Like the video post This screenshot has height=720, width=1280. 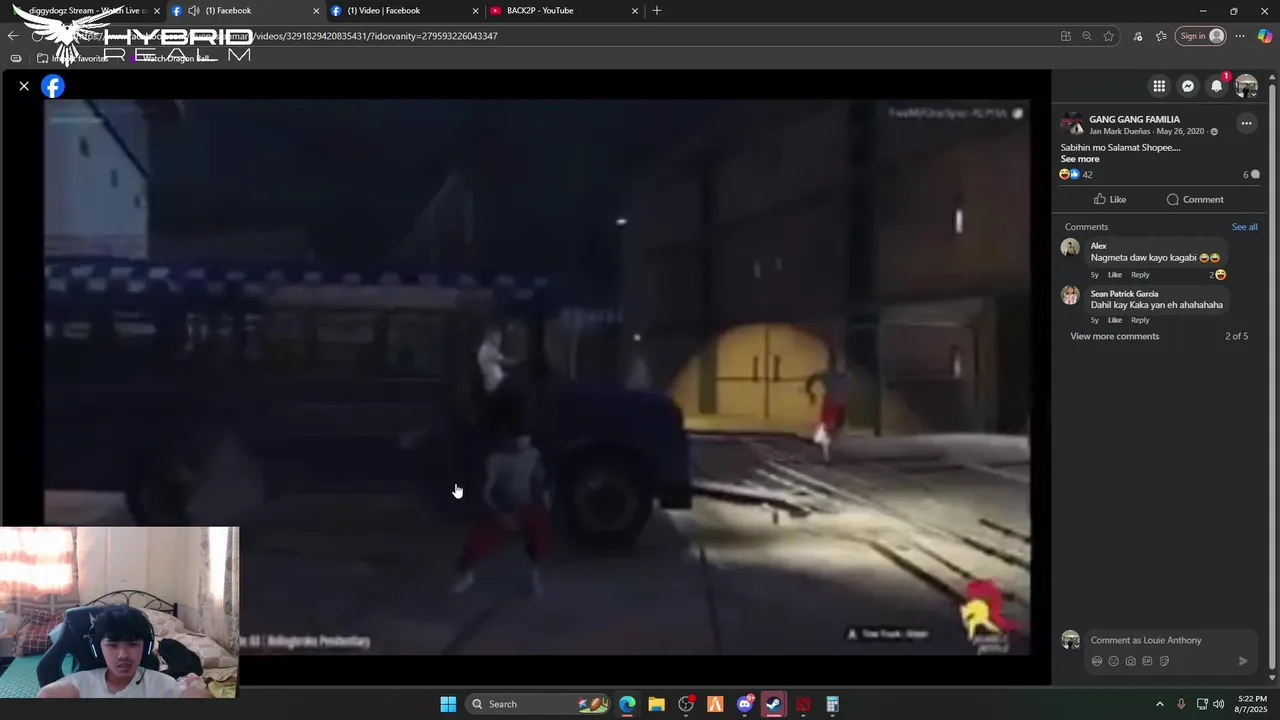[1110, 199]
